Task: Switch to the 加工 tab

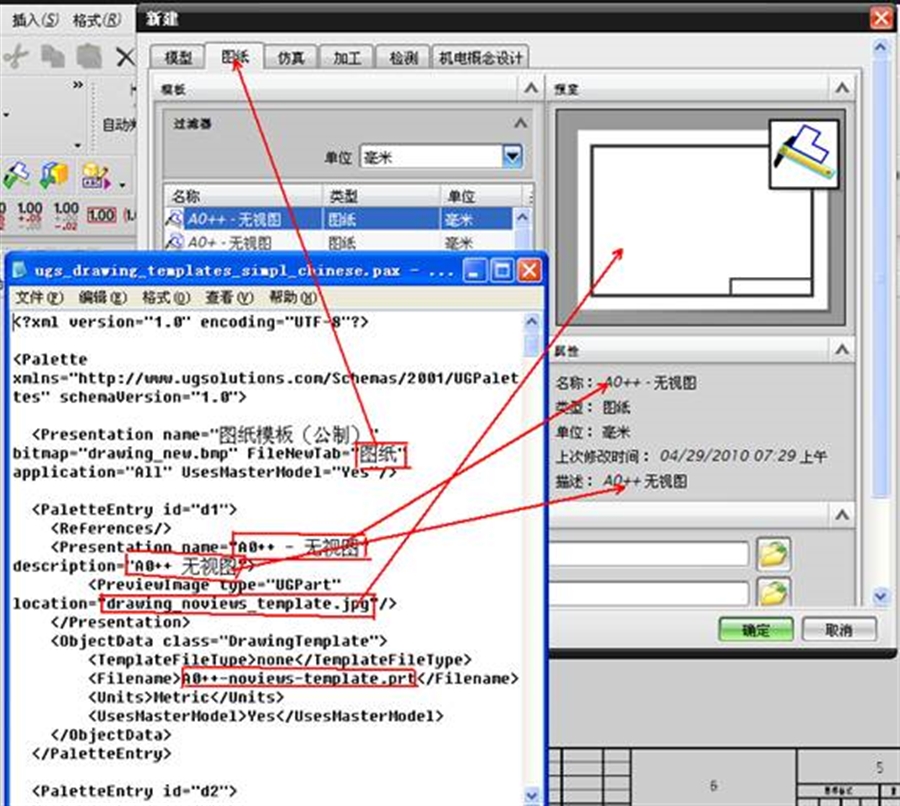Action: (x=347, y=57)
